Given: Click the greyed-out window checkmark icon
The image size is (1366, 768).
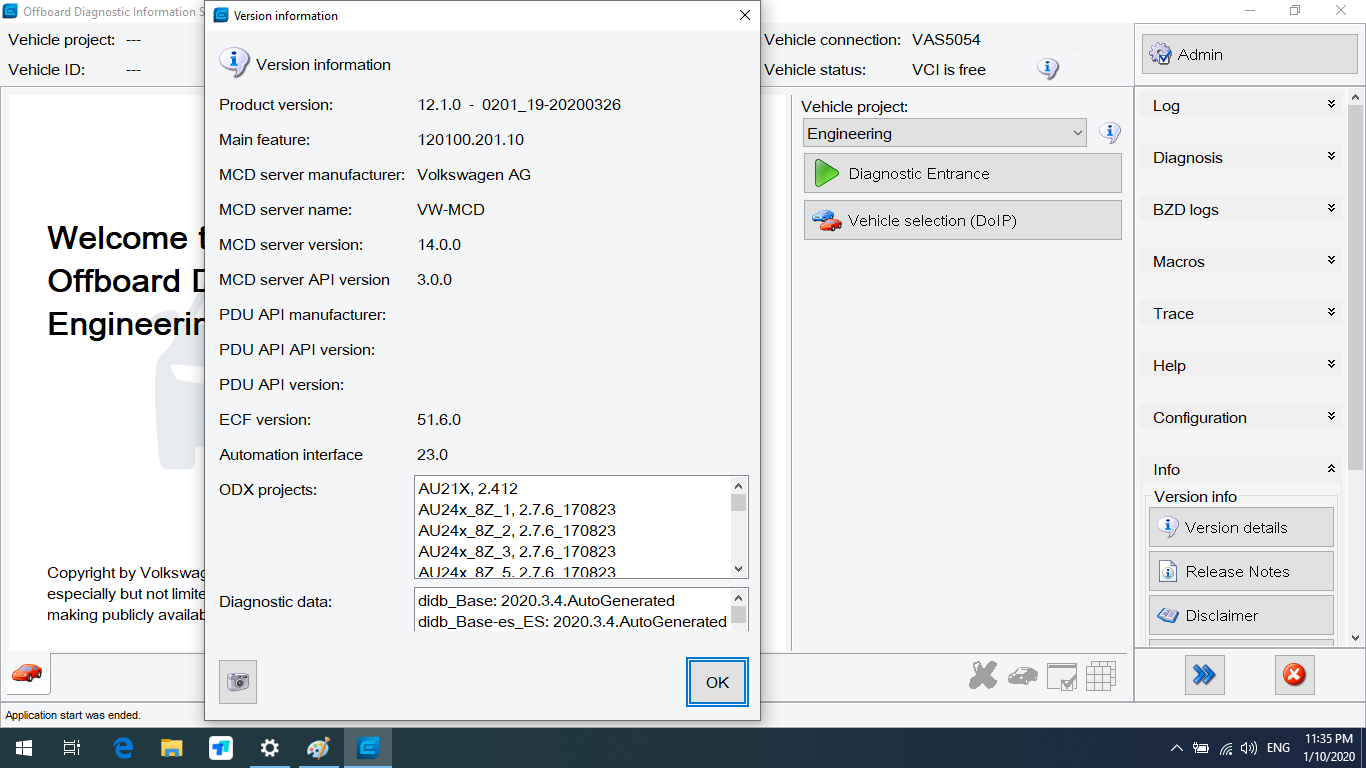Looking at the screenshot, I should pyautogui.click(x=1061, y=676).
